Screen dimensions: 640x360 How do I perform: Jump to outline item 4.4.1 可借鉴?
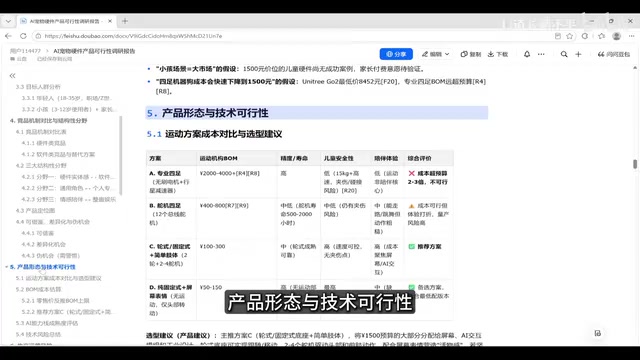(x=38, y=233)
